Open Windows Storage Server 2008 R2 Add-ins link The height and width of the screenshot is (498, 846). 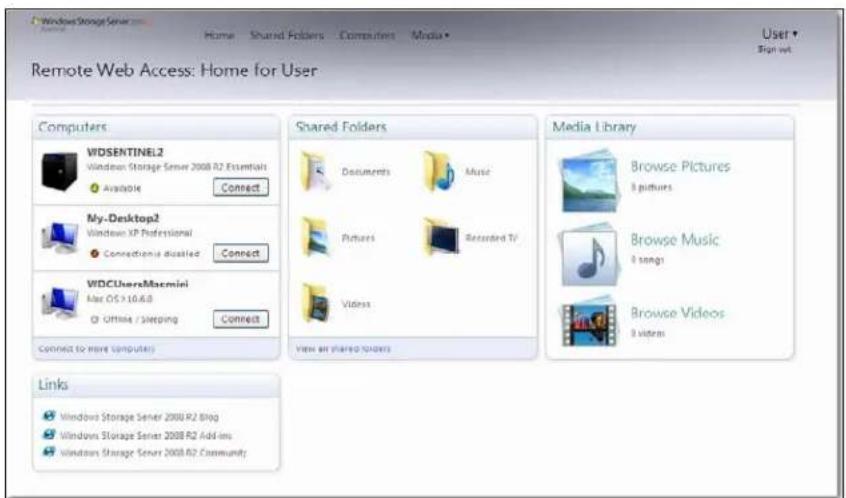146,435
